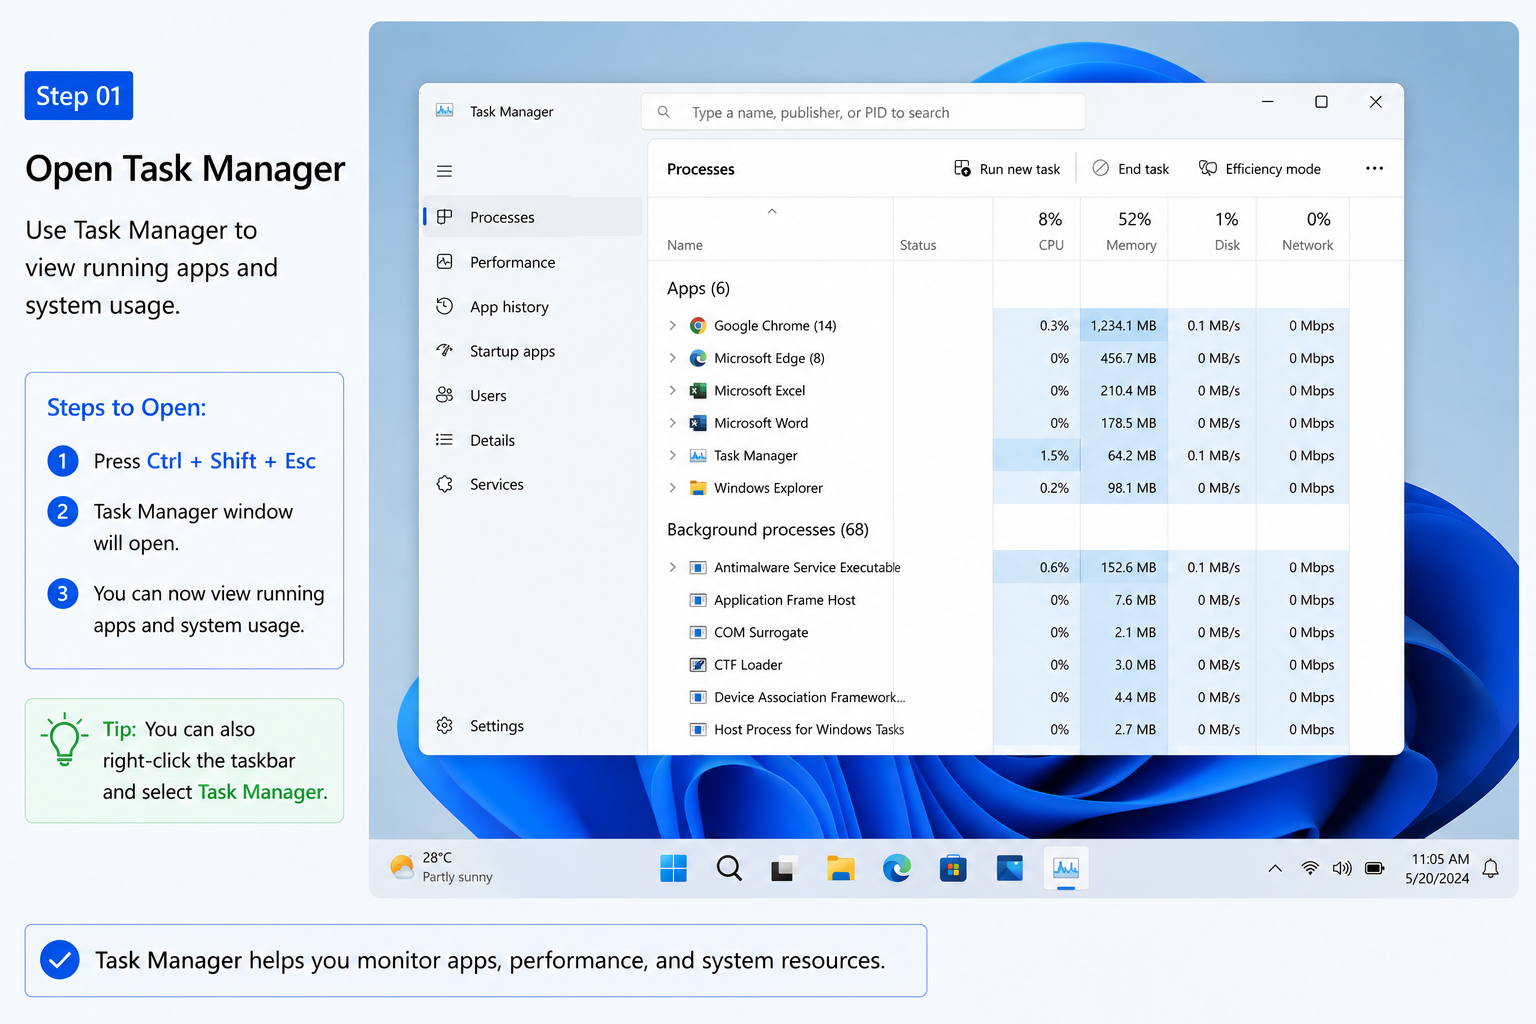
Task: Sort by the Disk column header
Action: click(1212, 230)
